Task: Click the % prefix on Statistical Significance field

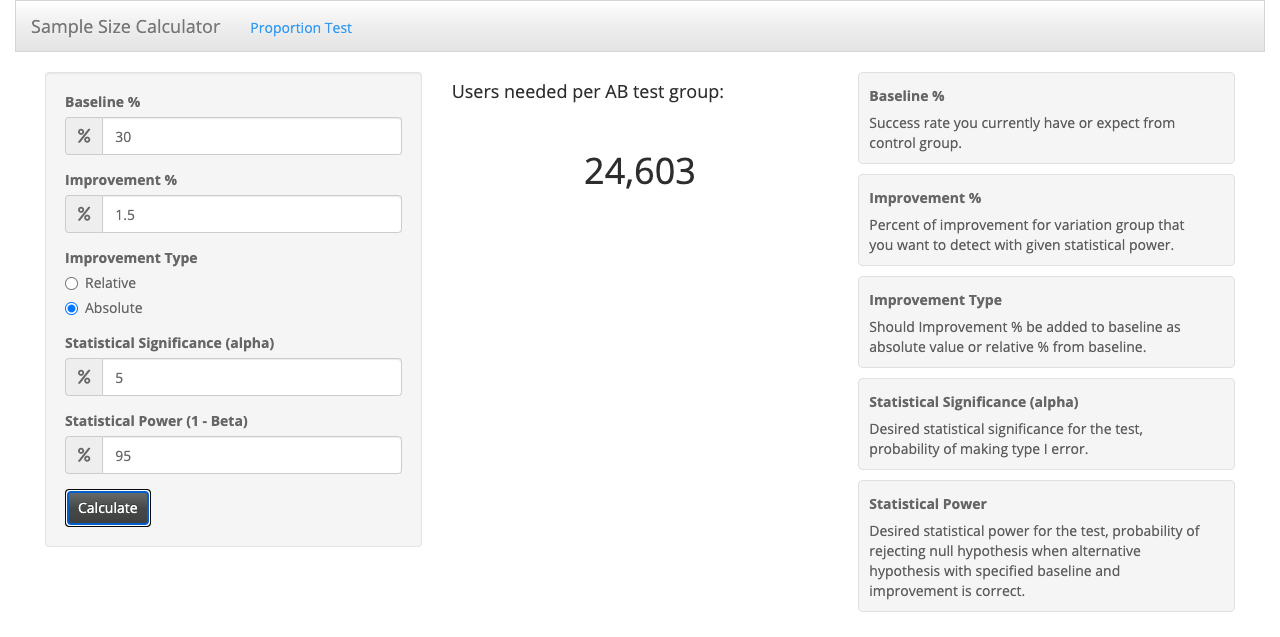Action: pos(83,377)
